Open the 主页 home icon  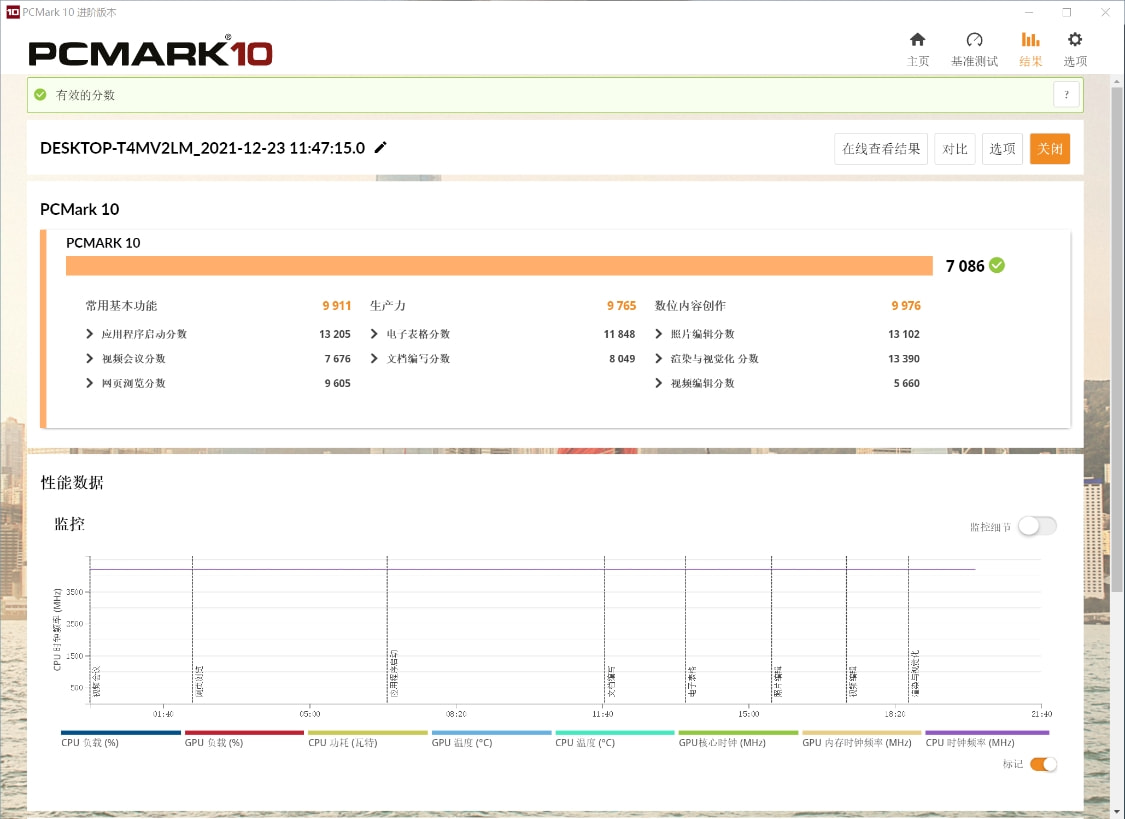917,40
